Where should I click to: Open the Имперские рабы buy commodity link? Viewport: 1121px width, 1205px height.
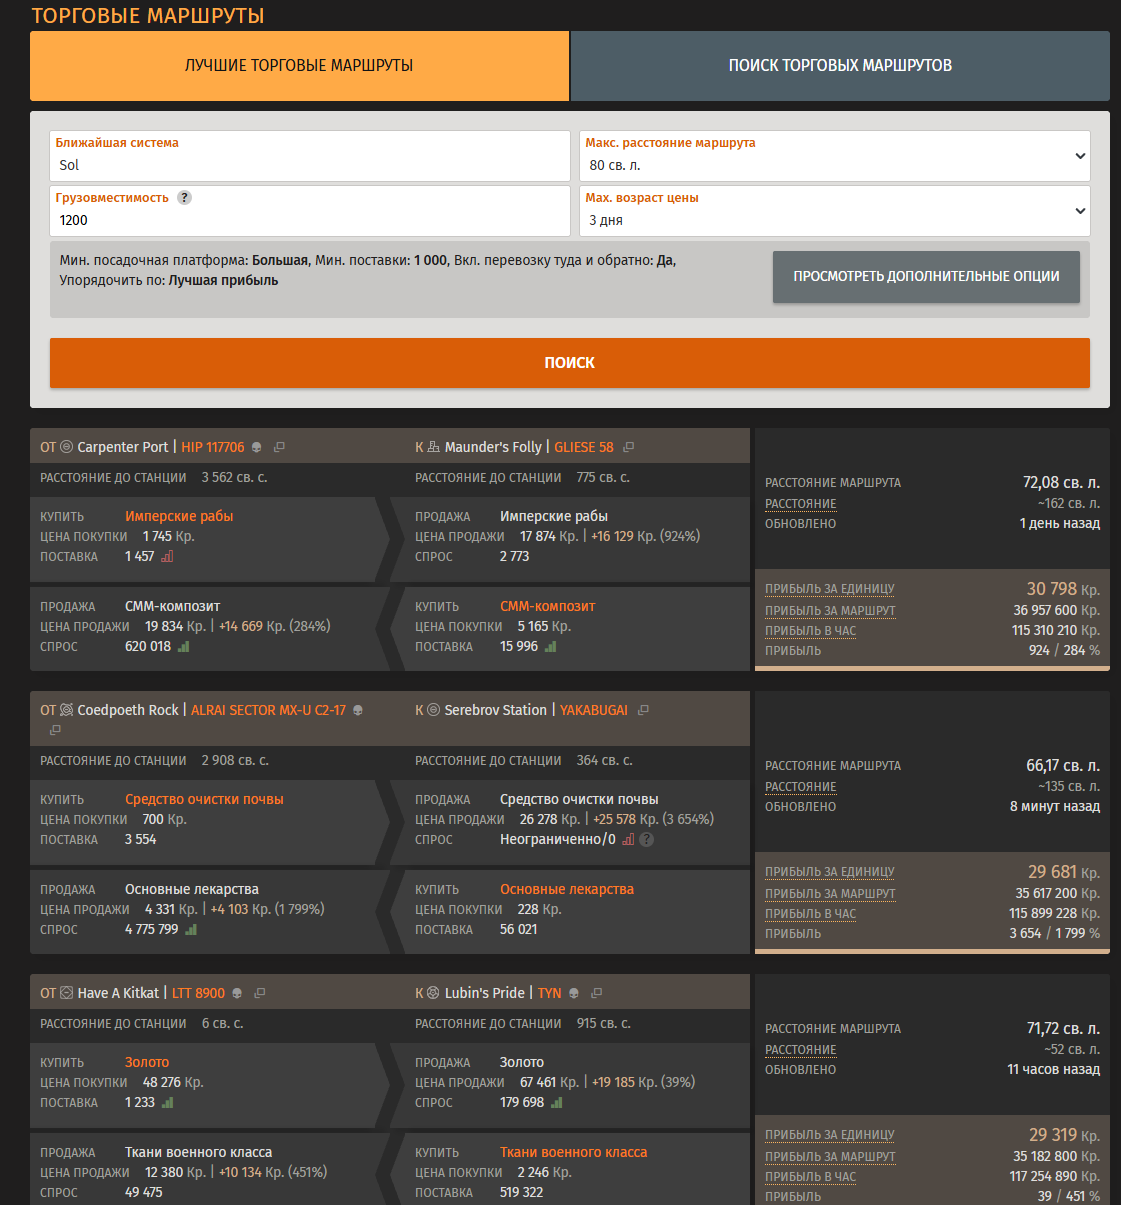tap(179, 516)
